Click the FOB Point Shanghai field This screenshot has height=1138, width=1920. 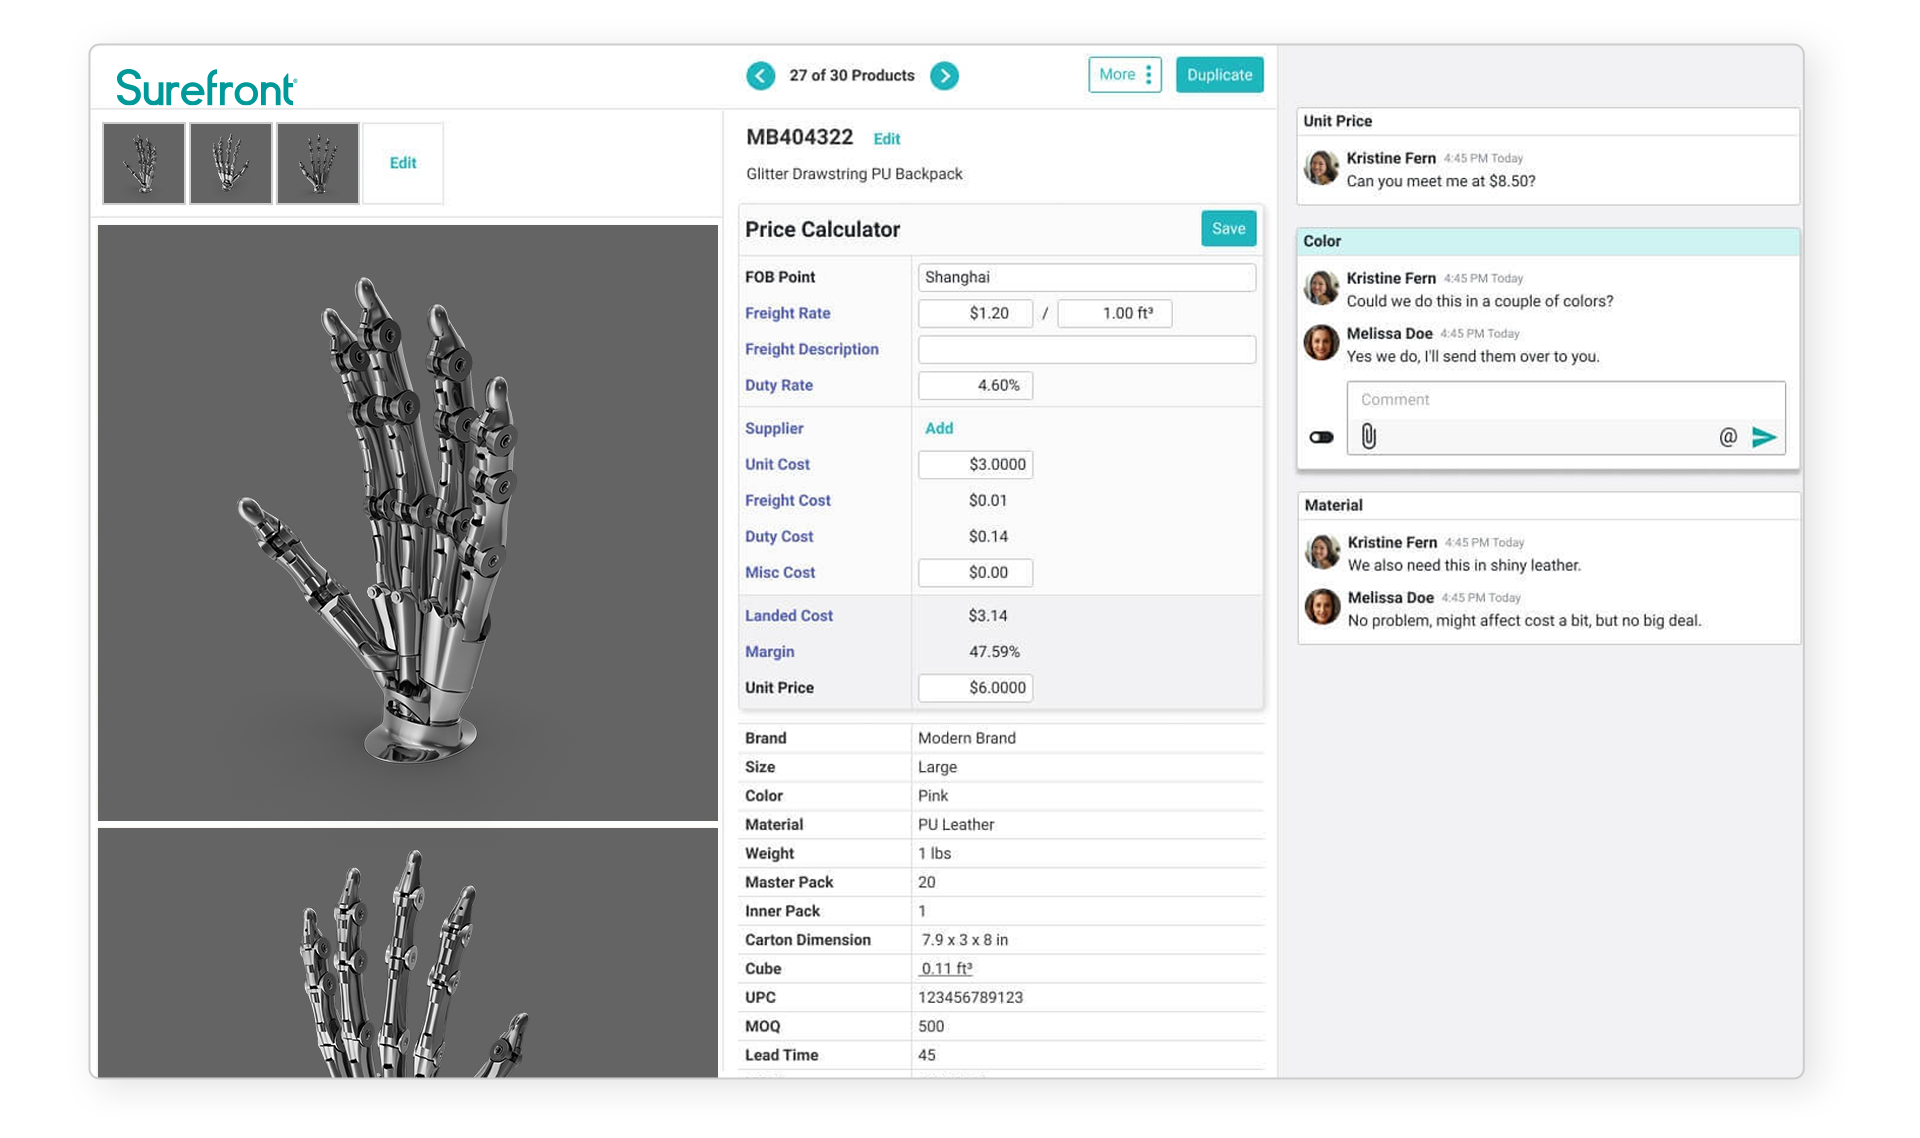(1085, 276)
